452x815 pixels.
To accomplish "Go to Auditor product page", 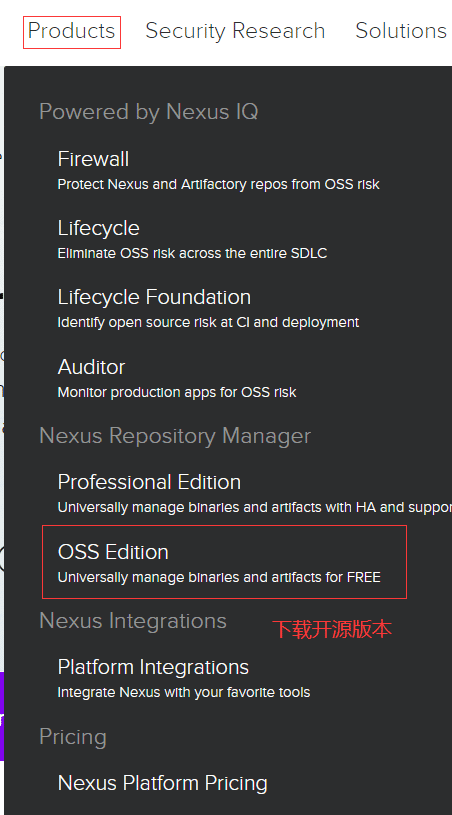I will click(x=91, y=367).
